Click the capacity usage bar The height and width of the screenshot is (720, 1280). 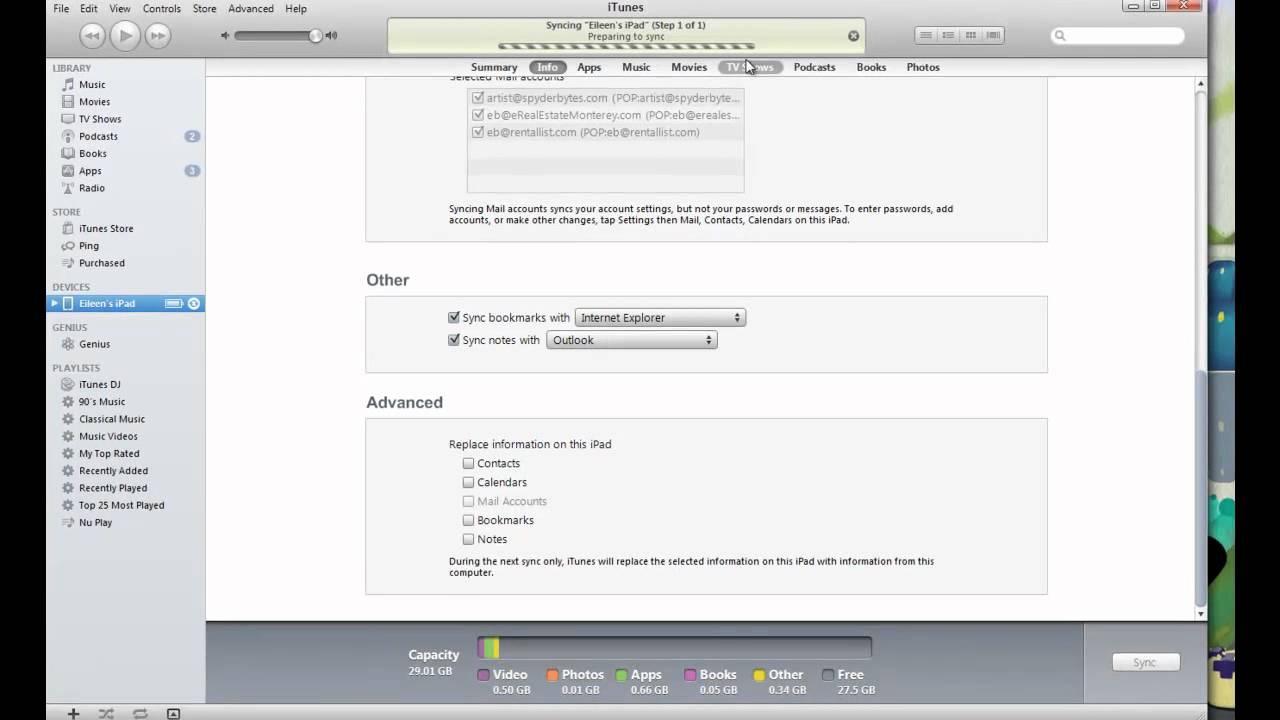674,648
